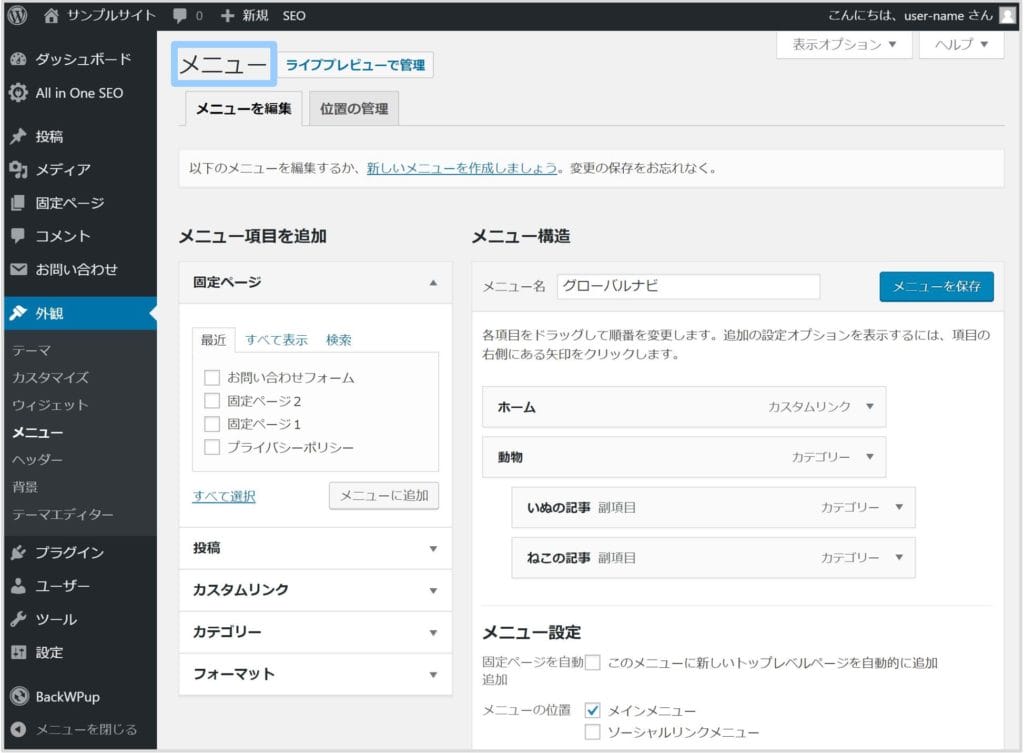Click the user avatar in the admin bar
The height and width of the screenshot is (753, 1024).
click(1007, 16)
